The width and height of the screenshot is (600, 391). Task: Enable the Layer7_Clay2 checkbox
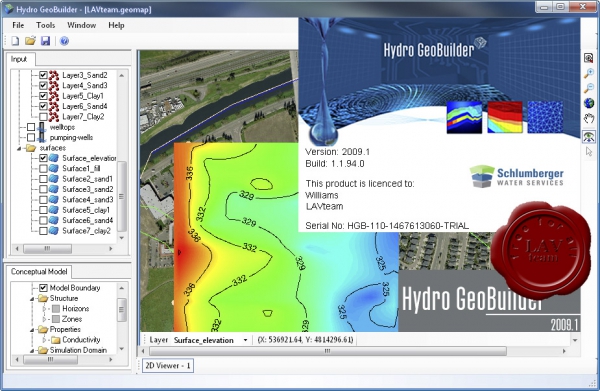[43, 117]
